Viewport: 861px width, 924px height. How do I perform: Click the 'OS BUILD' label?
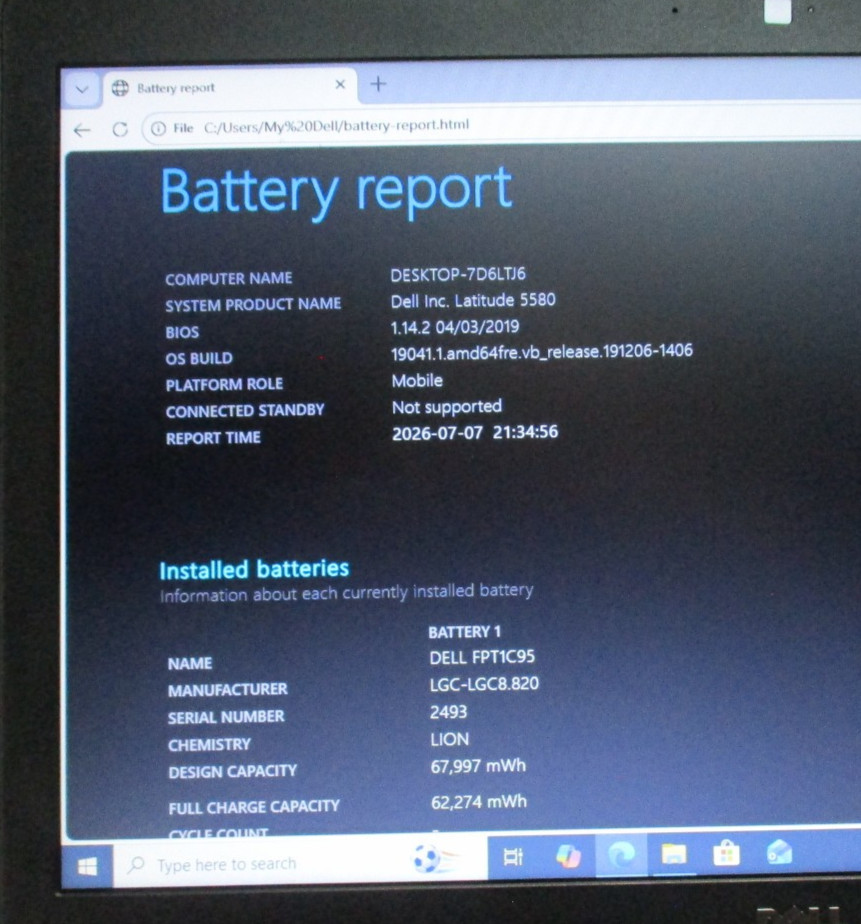pos(199,358)
